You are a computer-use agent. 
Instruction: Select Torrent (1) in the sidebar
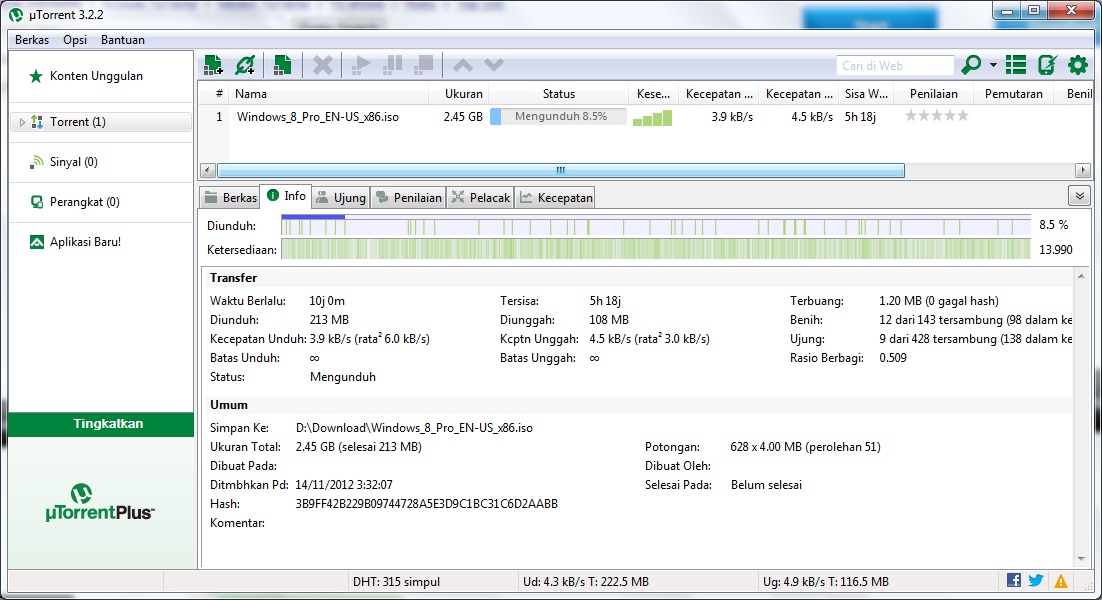[x=101, y=122]
